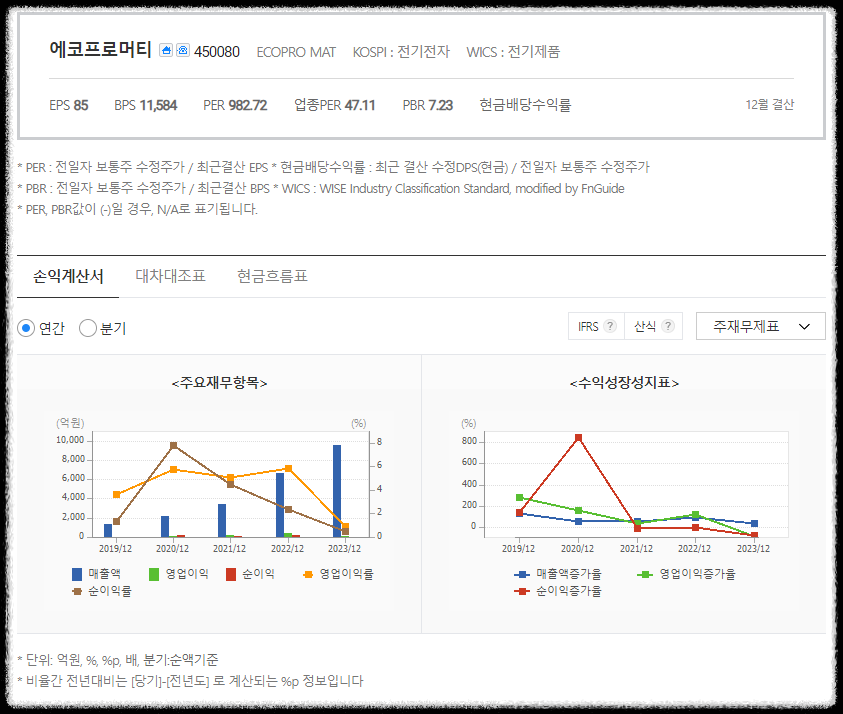Click the BPS 11,584 value

[158, 105]
